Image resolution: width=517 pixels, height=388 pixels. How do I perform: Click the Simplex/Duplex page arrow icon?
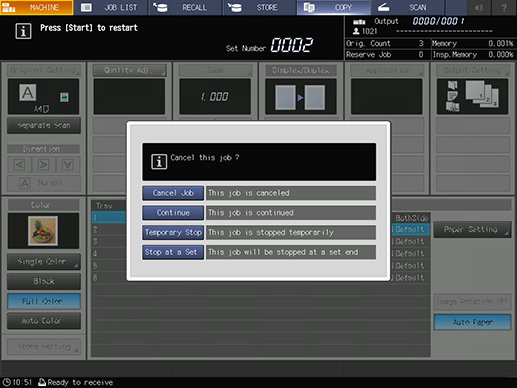pos(300,97)
